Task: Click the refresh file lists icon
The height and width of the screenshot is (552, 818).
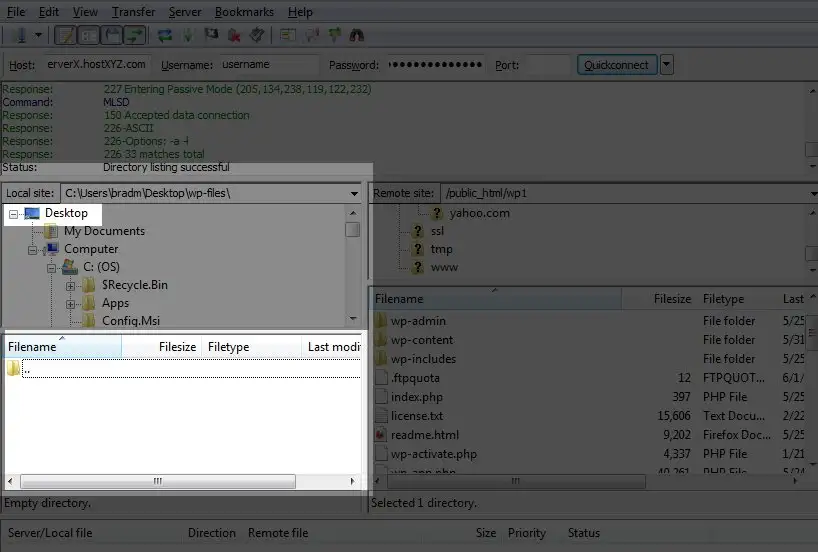Action: pyautogui.click(x=165, y=35)
